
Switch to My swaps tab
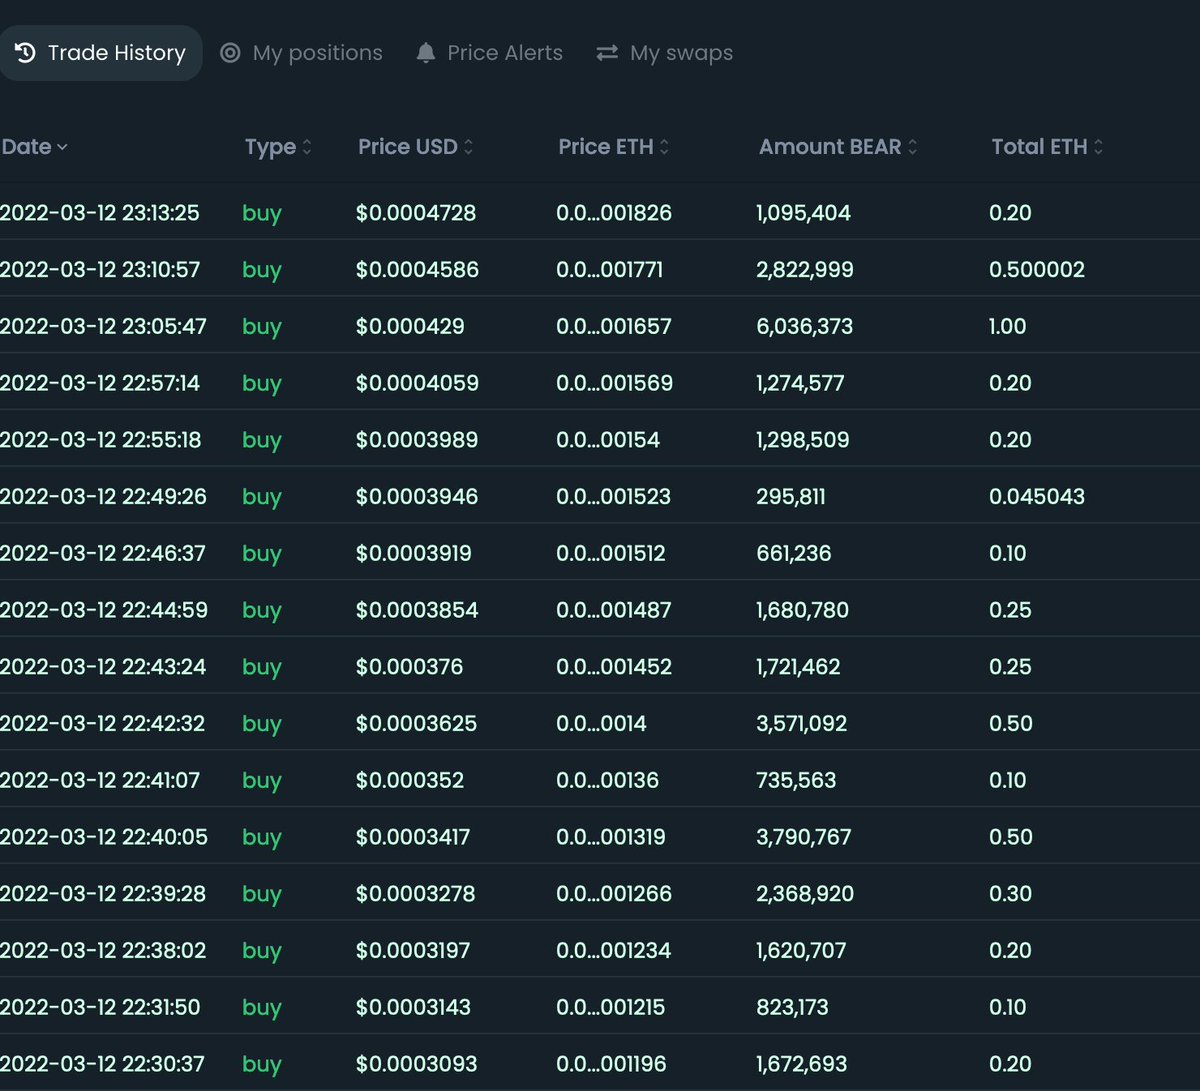(x=664, y=53)
